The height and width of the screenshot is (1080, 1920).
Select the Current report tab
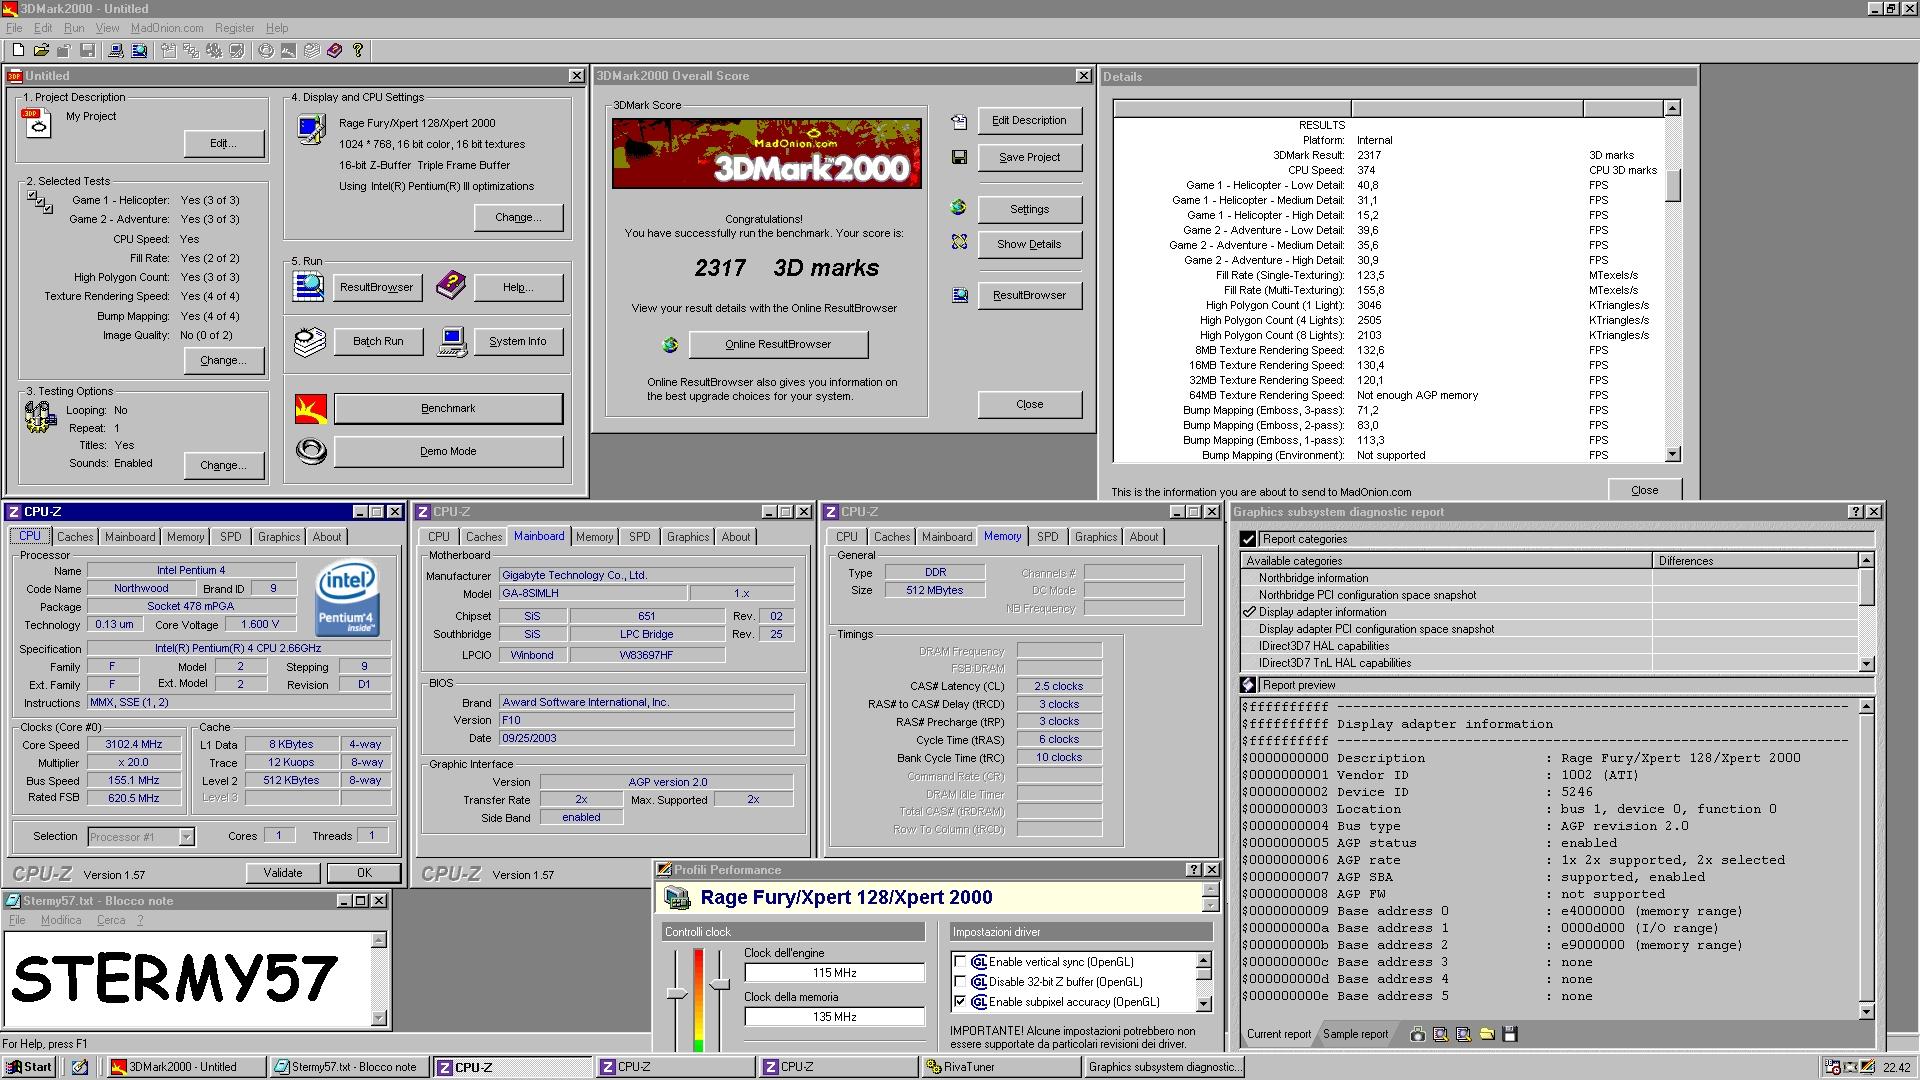pos(1278,1035)
